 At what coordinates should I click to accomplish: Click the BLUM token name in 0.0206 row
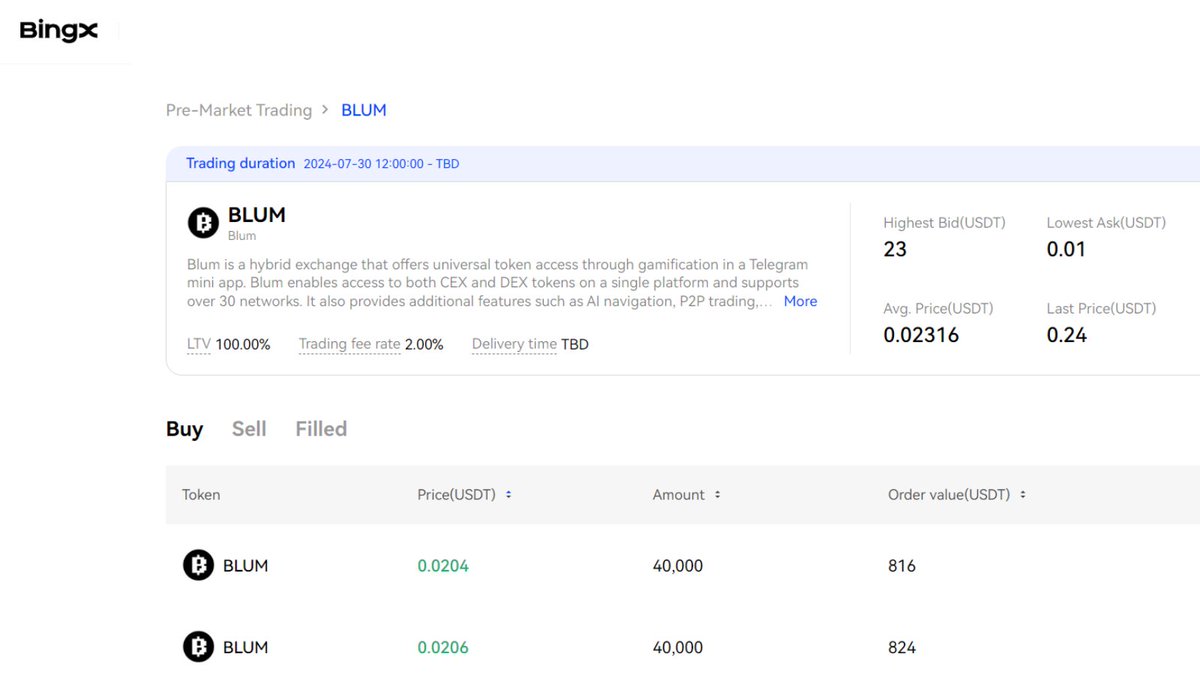pos(245,647)
